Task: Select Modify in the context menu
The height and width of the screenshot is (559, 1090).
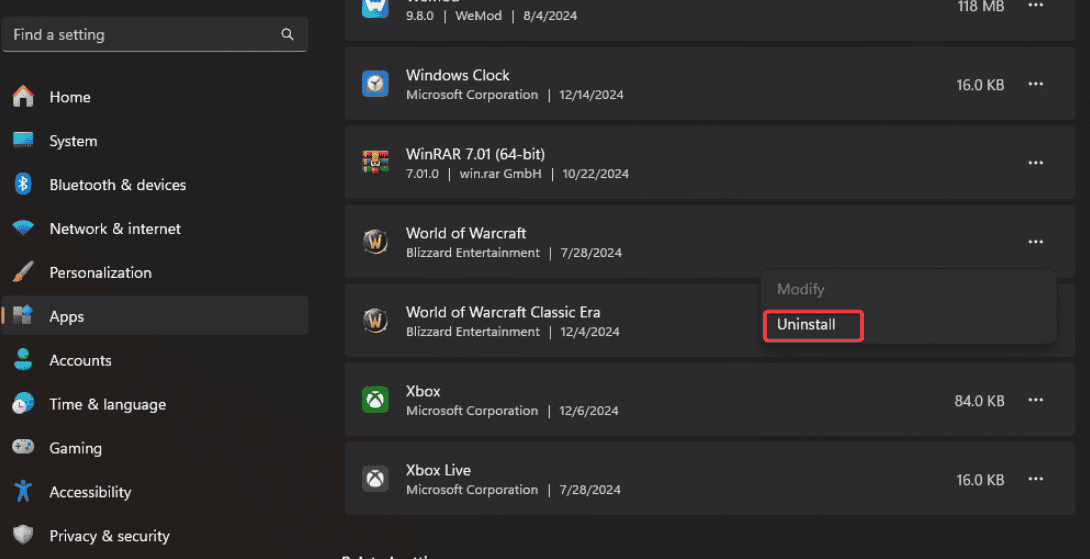Action: click(801, 289)
